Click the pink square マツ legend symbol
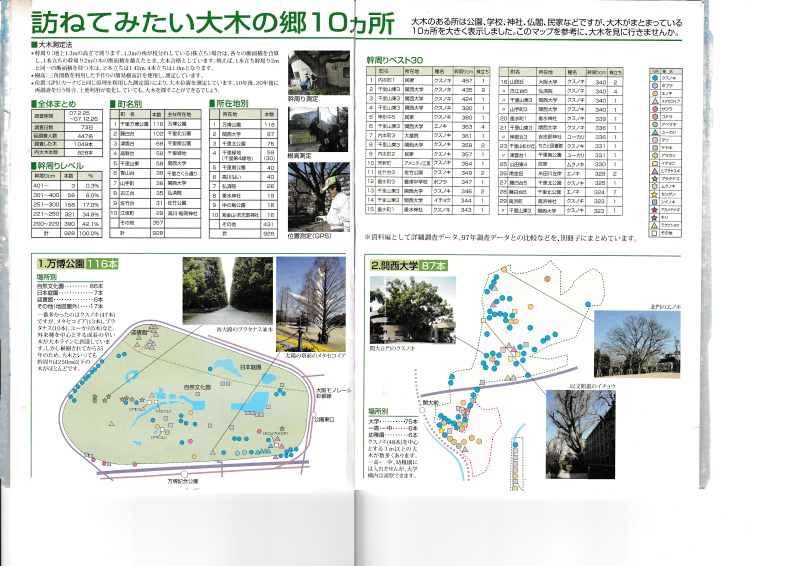Screen dimensions: 800x566 pyautogui.click(x=655, y=140)
